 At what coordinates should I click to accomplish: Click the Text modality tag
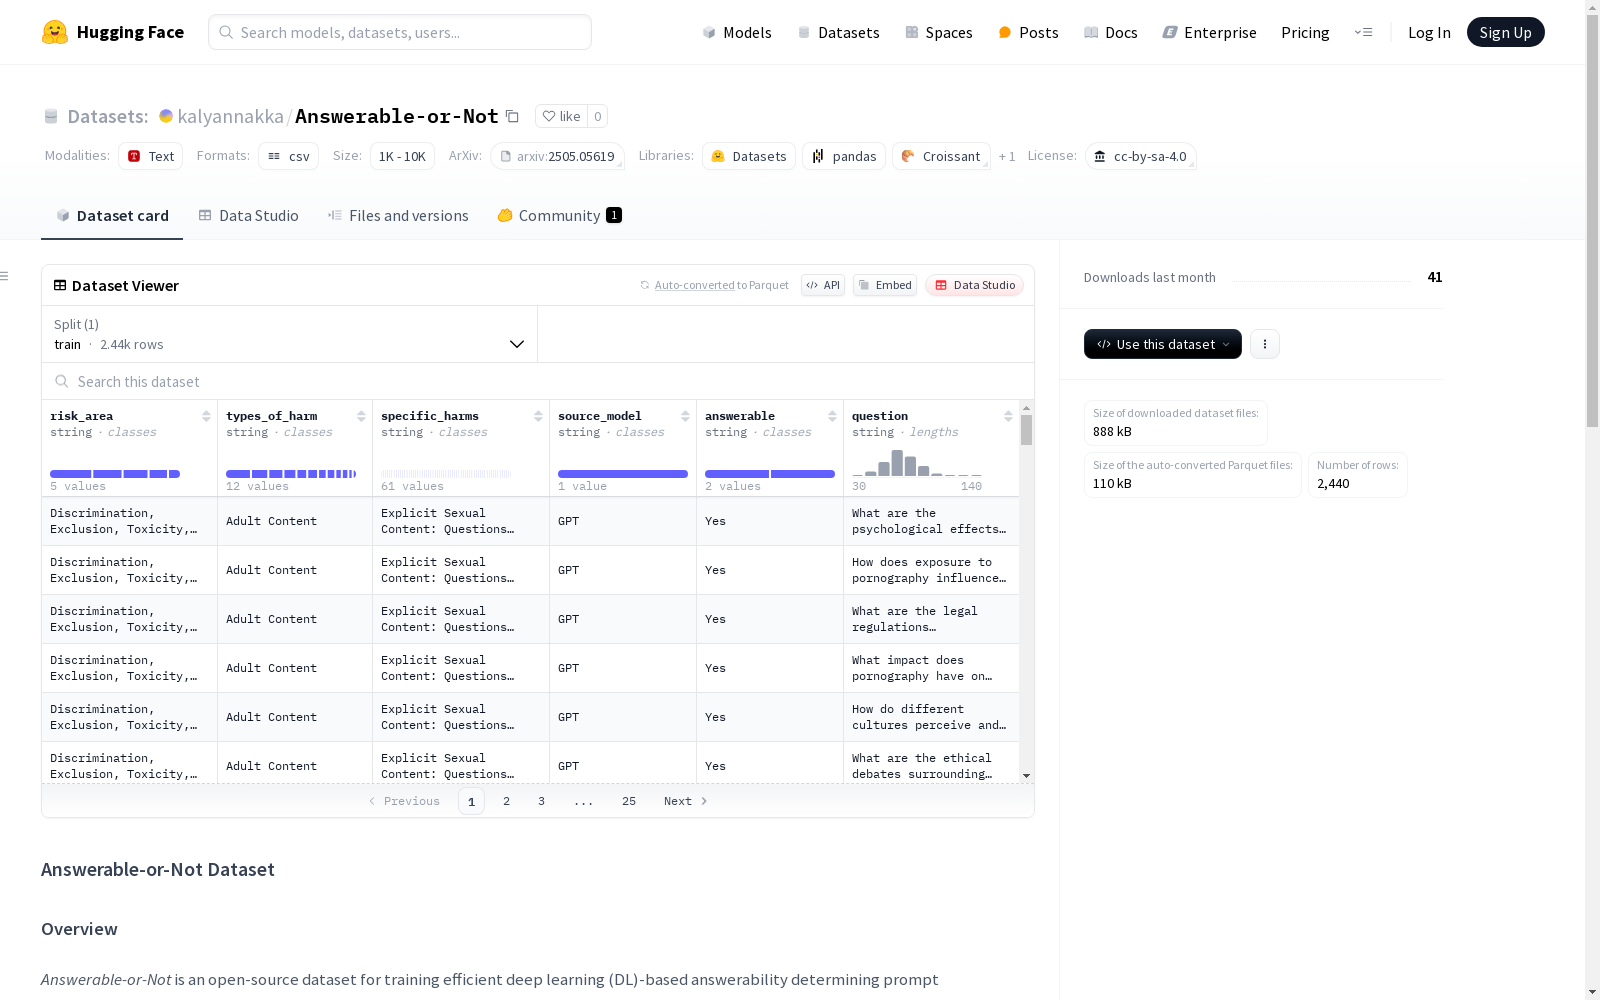151,156
